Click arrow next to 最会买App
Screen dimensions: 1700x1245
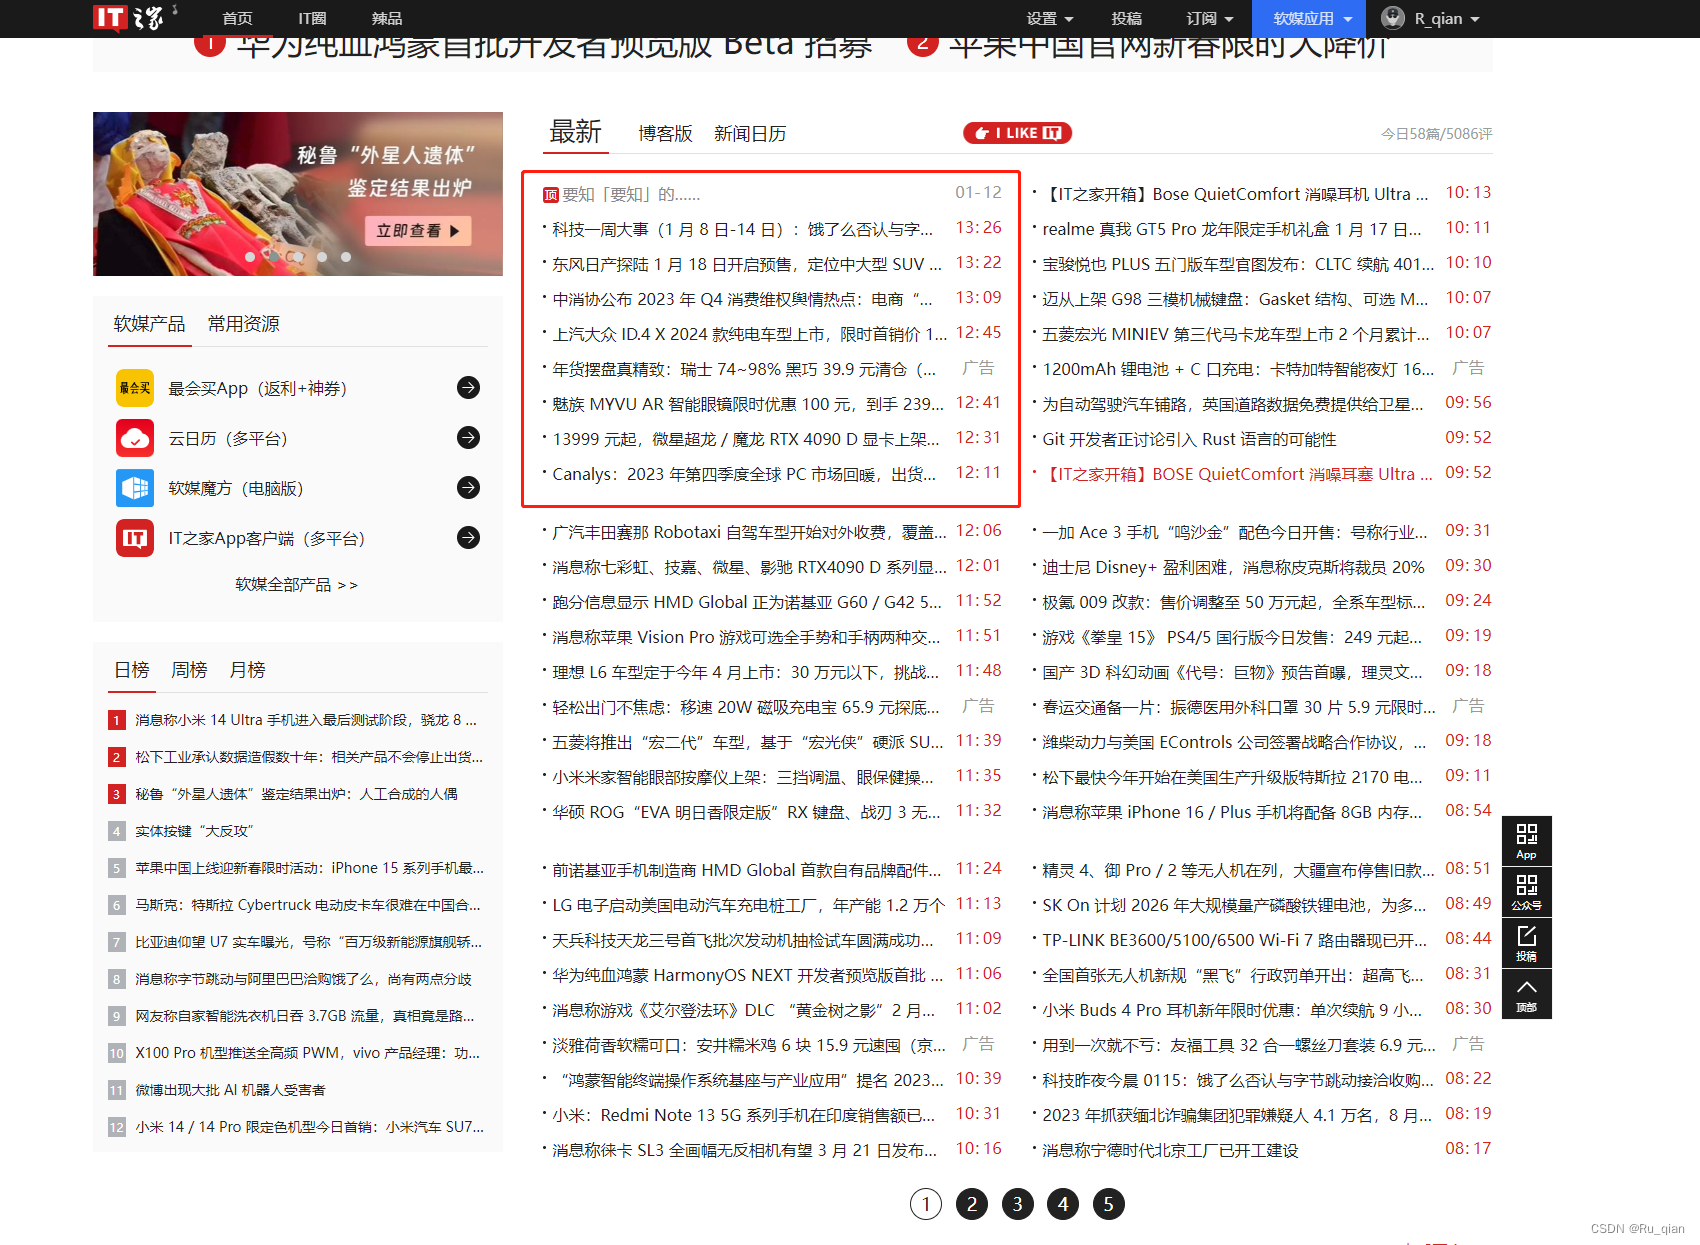(468, 388)
